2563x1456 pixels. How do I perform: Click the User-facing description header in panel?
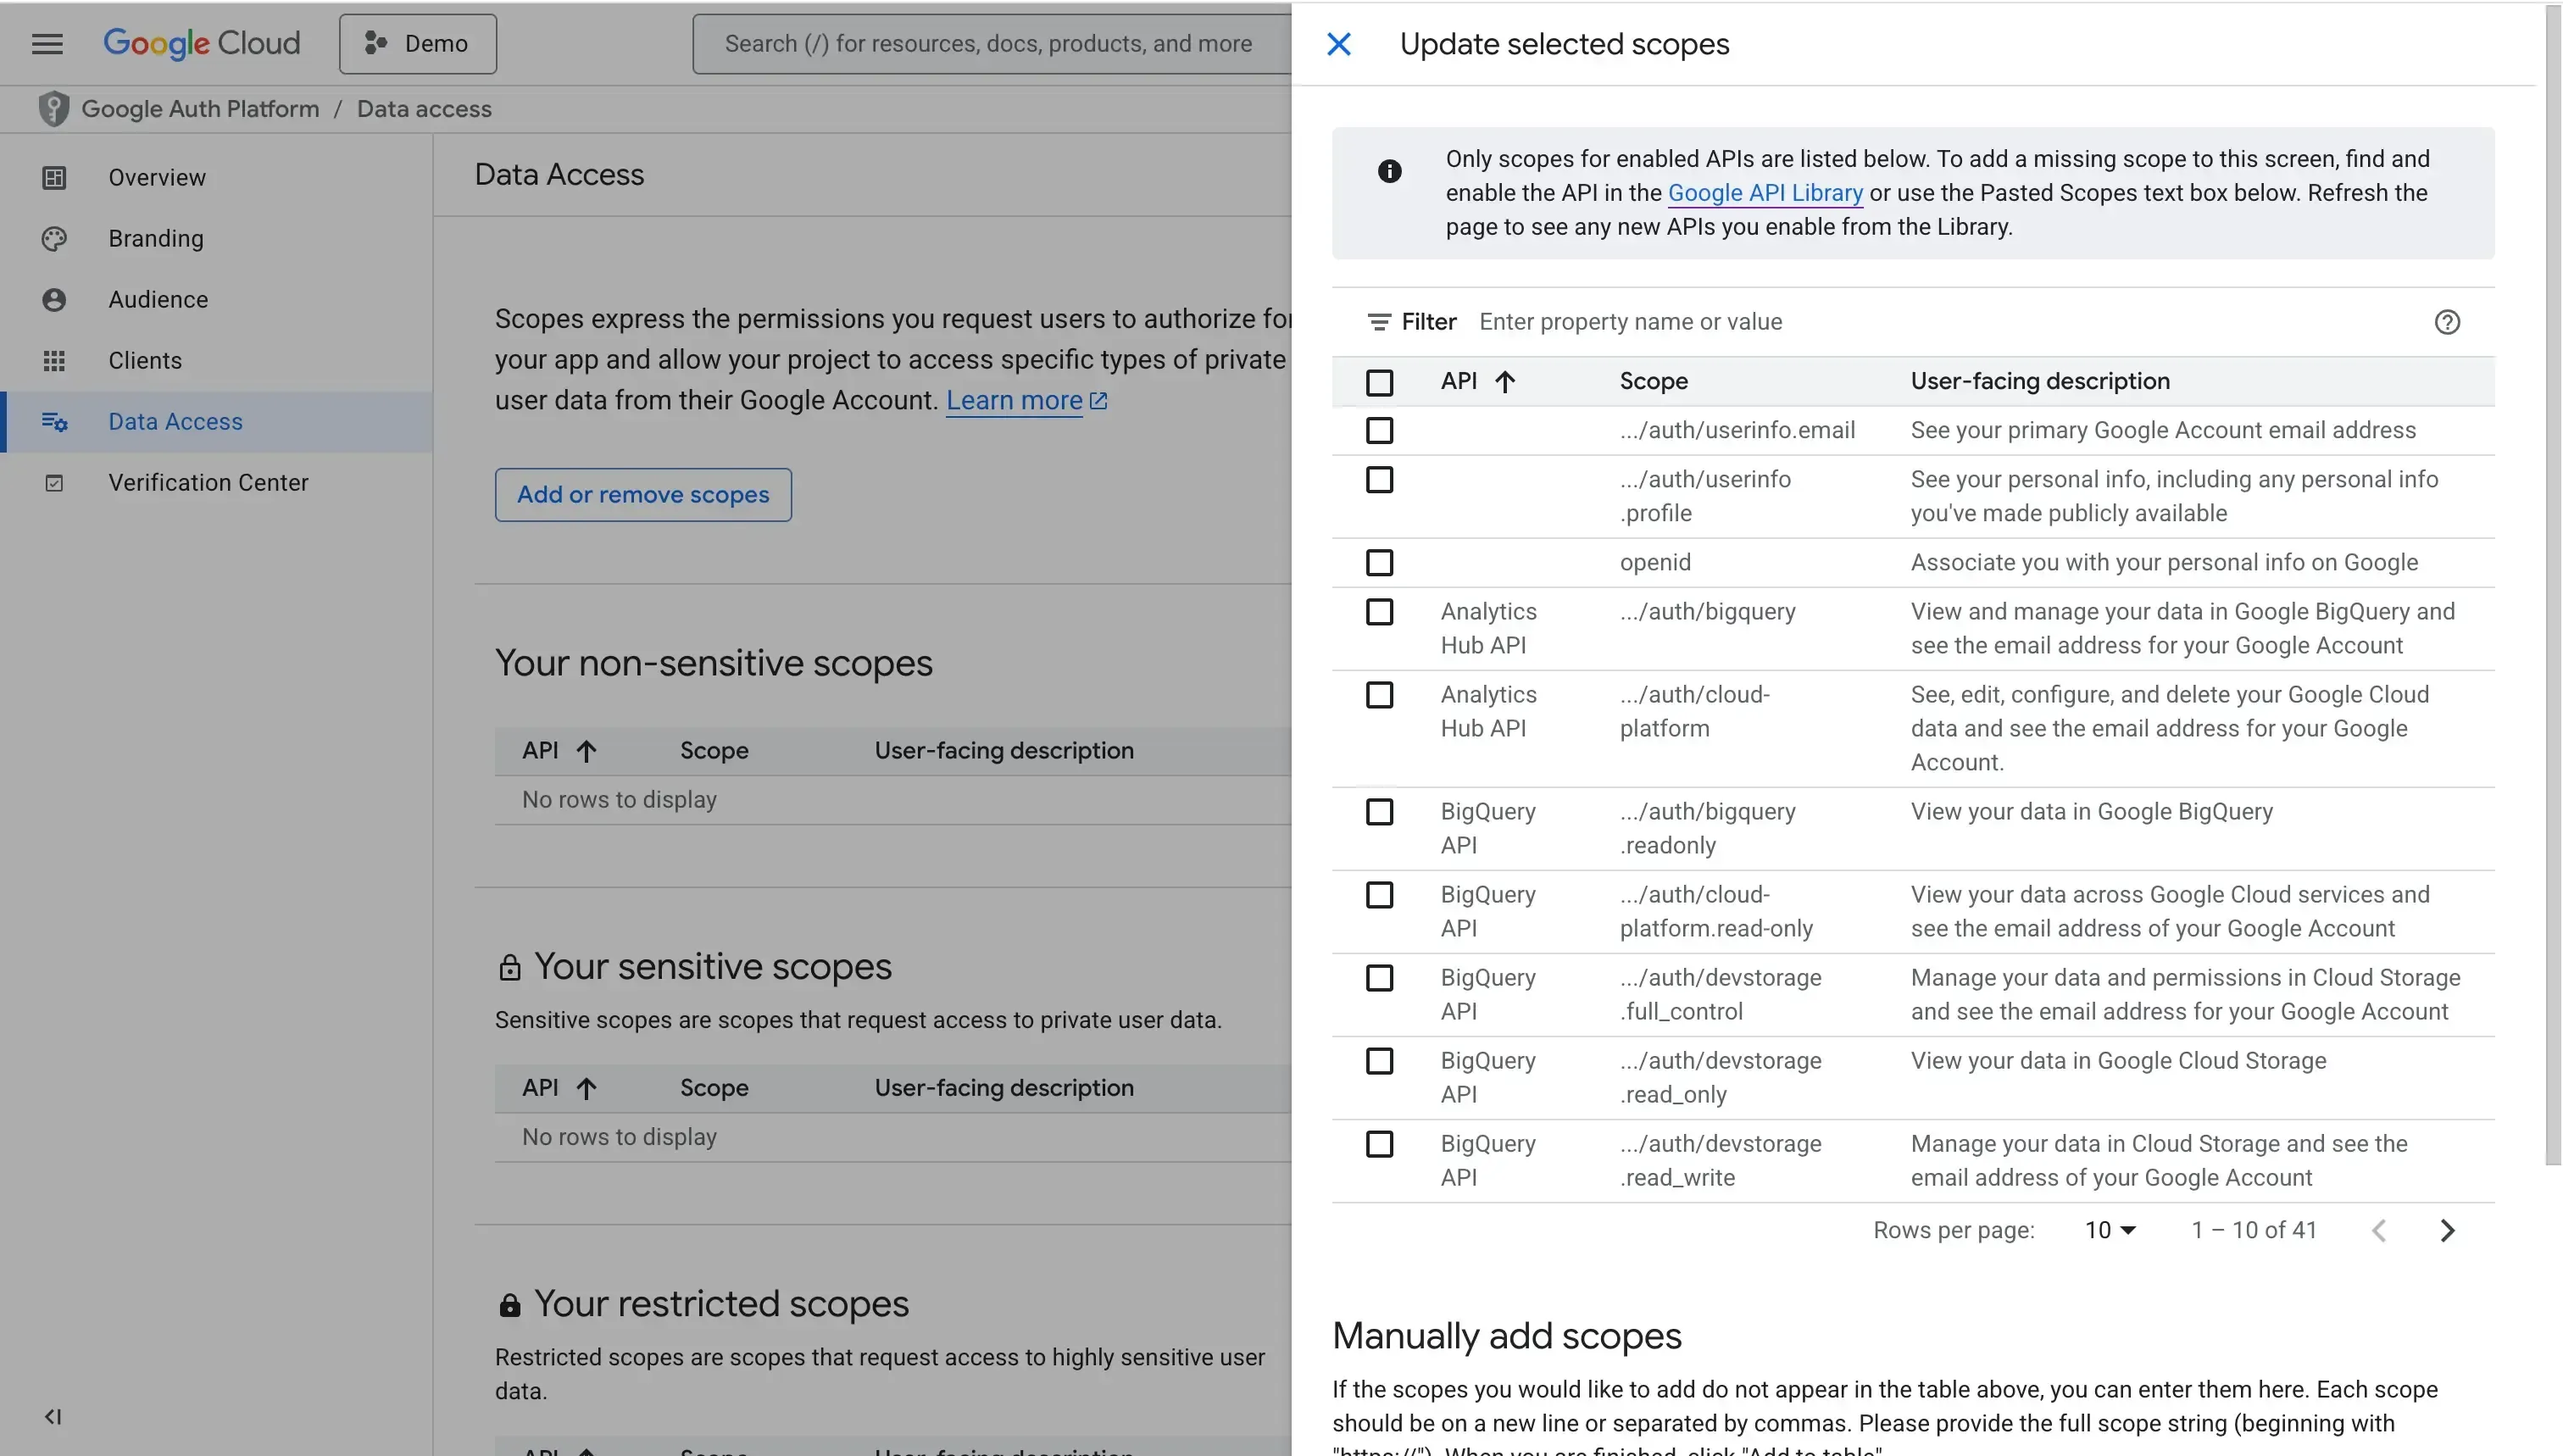pyautogui.click(x=2040, y=381)
